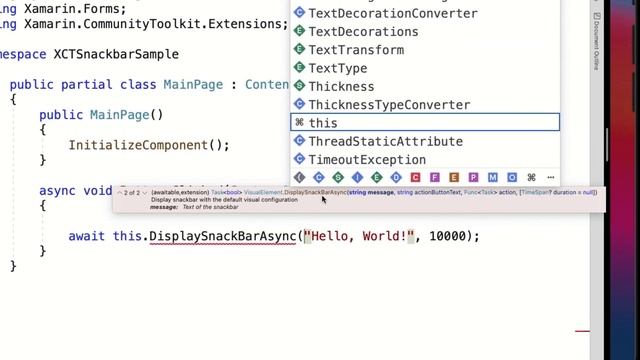Toggle the red C constants filter
640x360 pixels.
coord(416,178)
